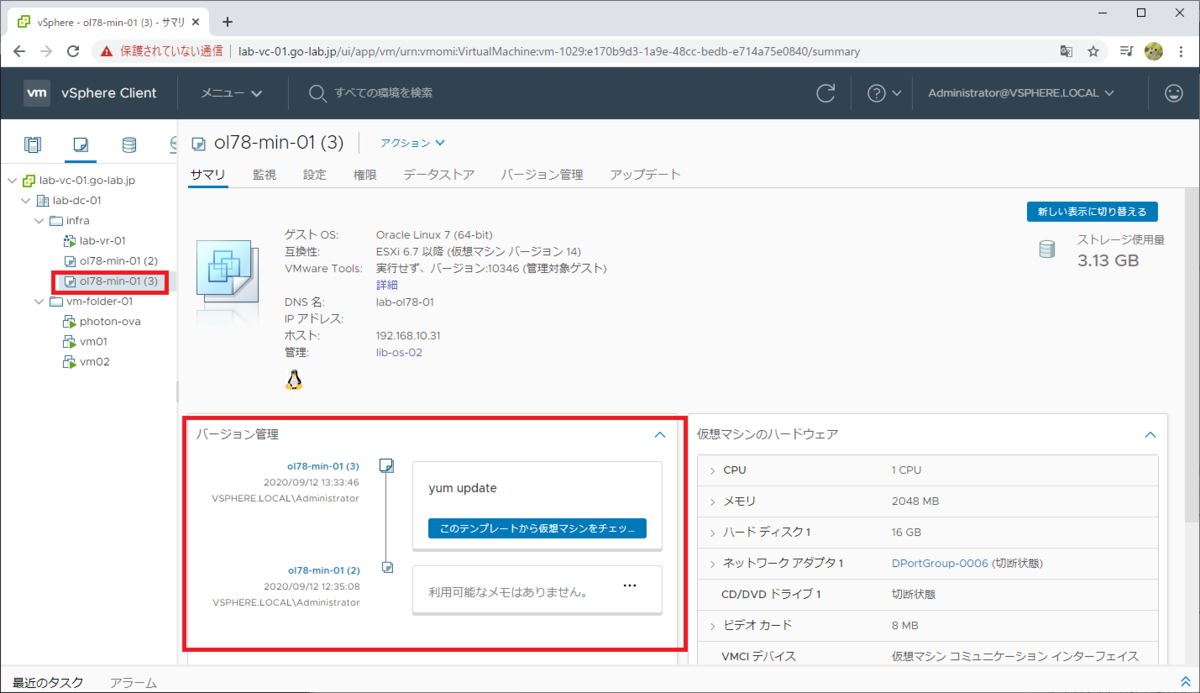Expand the CPU hardware row

(712, 470)
